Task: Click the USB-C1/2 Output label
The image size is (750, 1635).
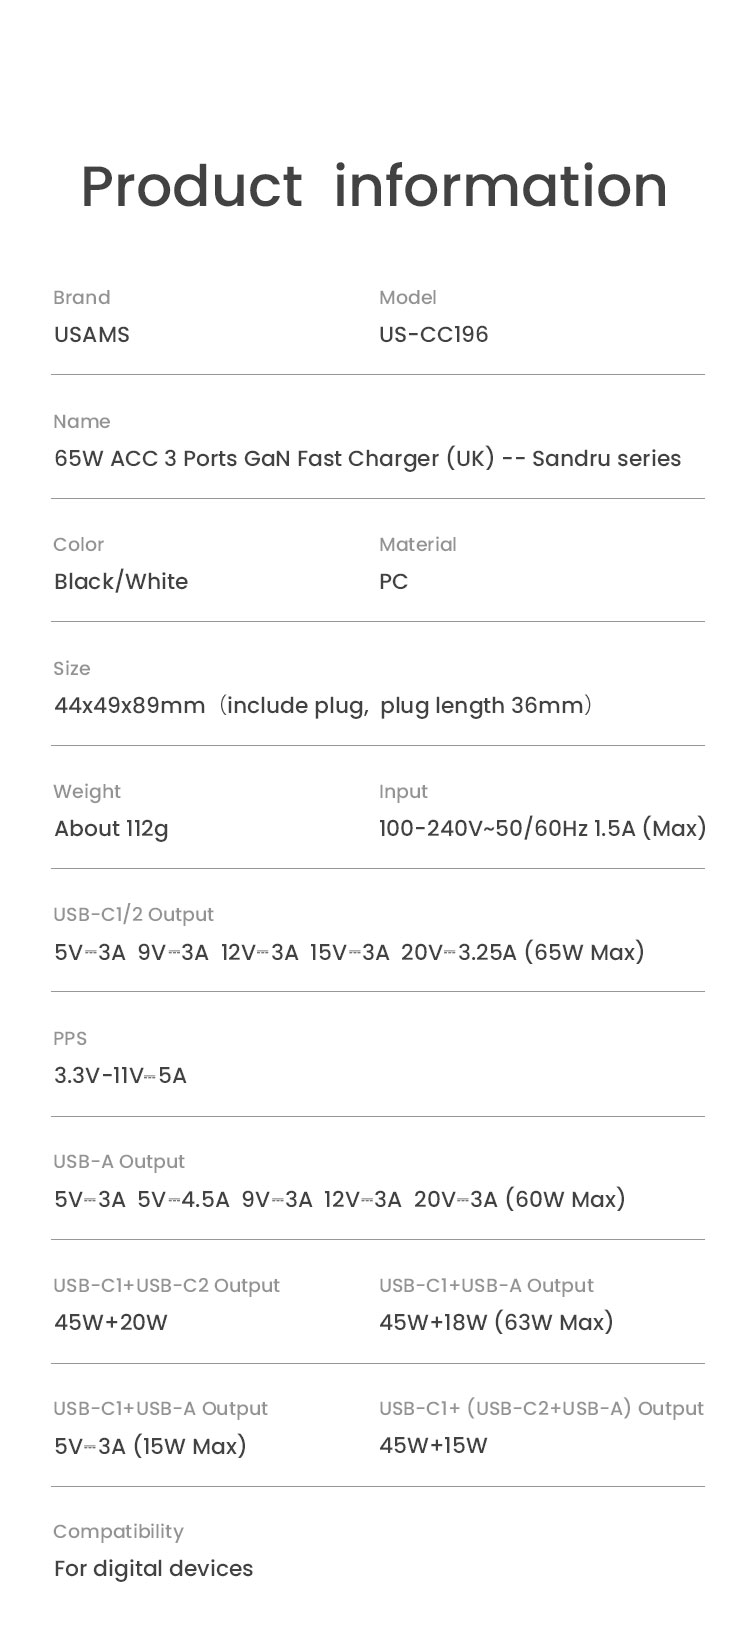Action: pos(134,915)
